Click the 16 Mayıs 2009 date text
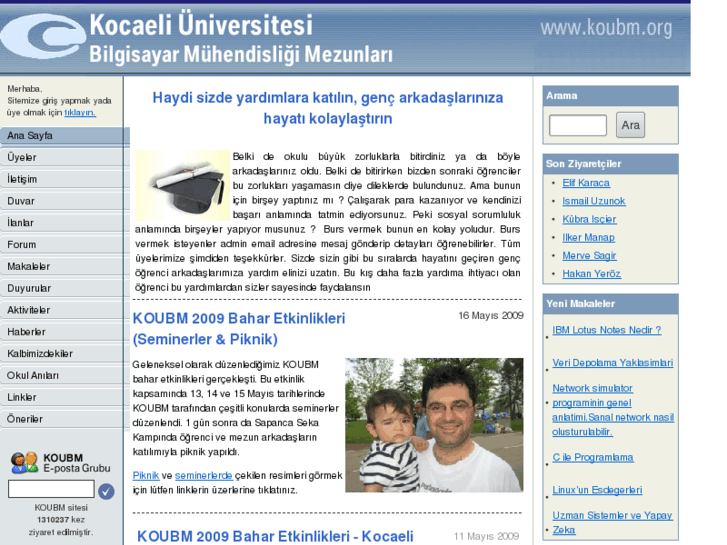 point(491,315)
